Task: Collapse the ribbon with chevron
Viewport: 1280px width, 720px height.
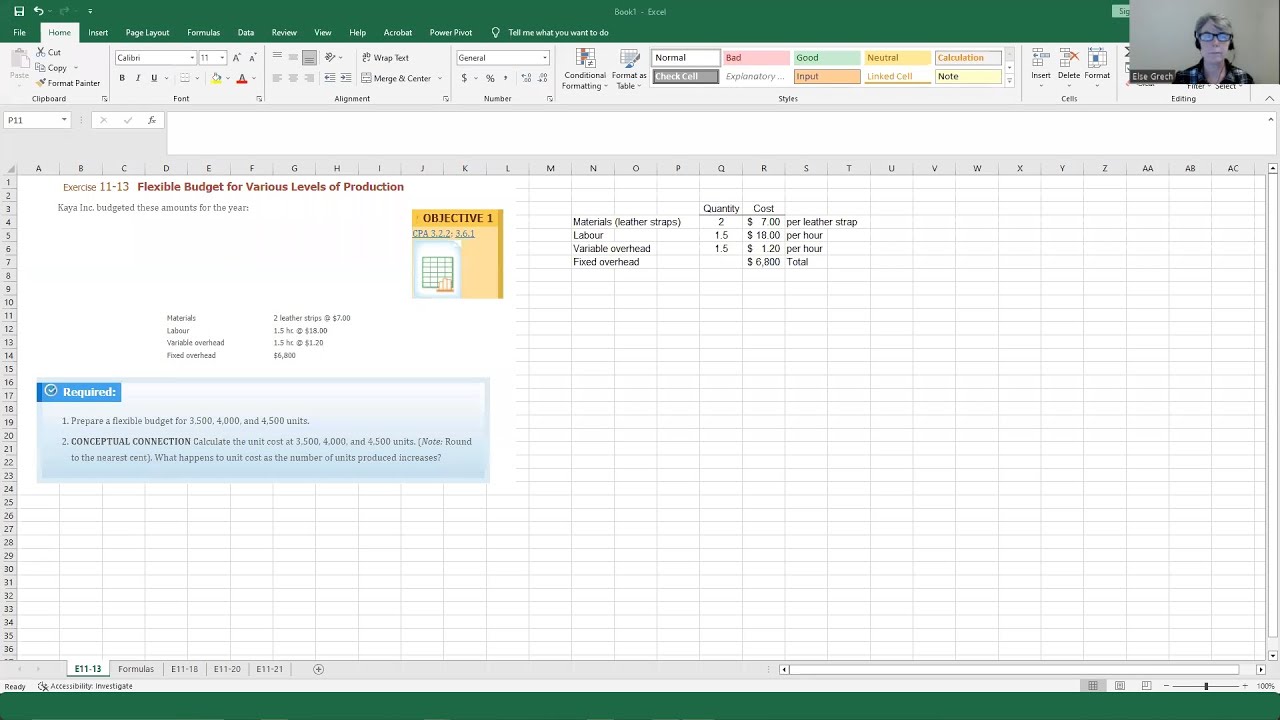Action: click(x=1269, y=98)
